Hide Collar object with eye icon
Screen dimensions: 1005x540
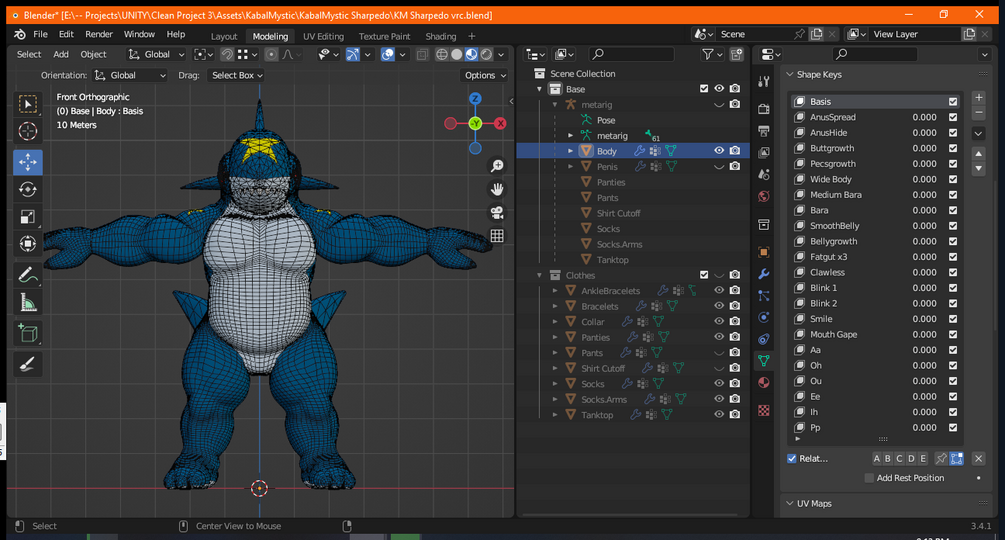coord(719,322)
